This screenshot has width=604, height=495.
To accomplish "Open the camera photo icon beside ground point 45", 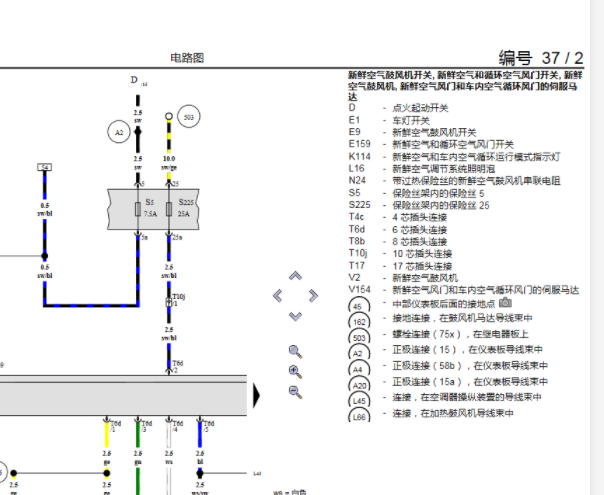I will [x=505, y=303].
